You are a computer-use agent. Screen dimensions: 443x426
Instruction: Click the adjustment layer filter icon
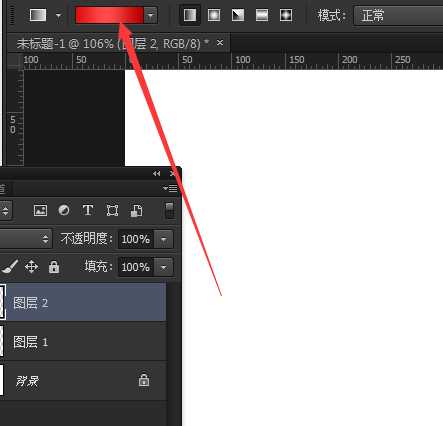pyautogui.click(x=64, y=211)
